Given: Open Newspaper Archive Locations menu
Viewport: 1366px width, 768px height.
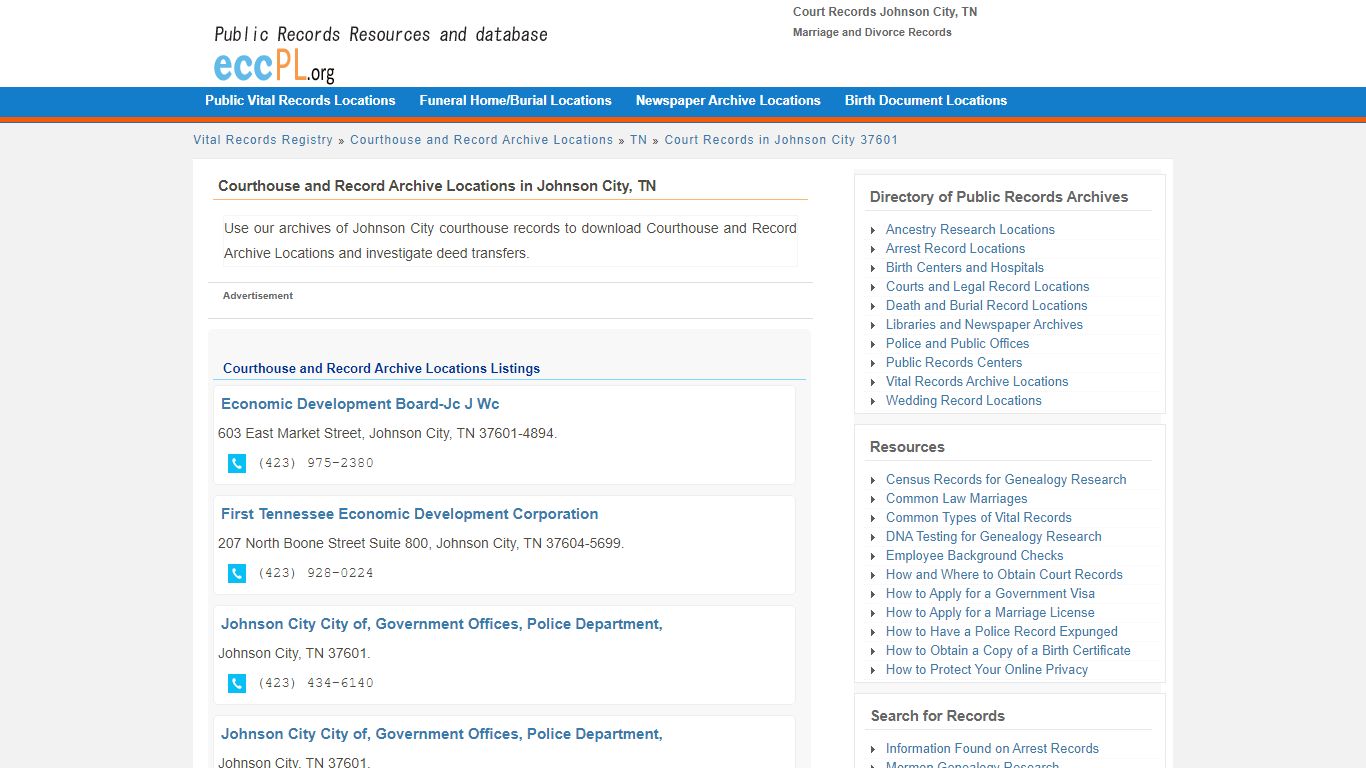Looking at the screenshot, I should (x=728, y=100).
